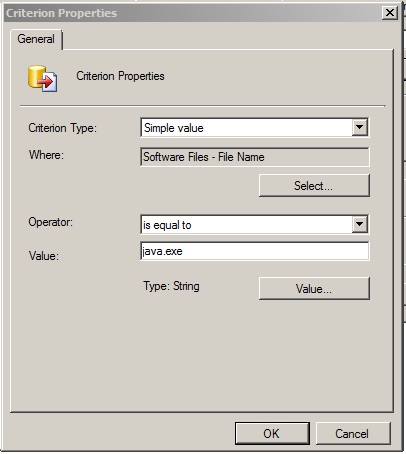The image size is (406, 454).
Task: Close the Criterion Properties dialog
Action: pyautogui.click(x=390, y=13)
